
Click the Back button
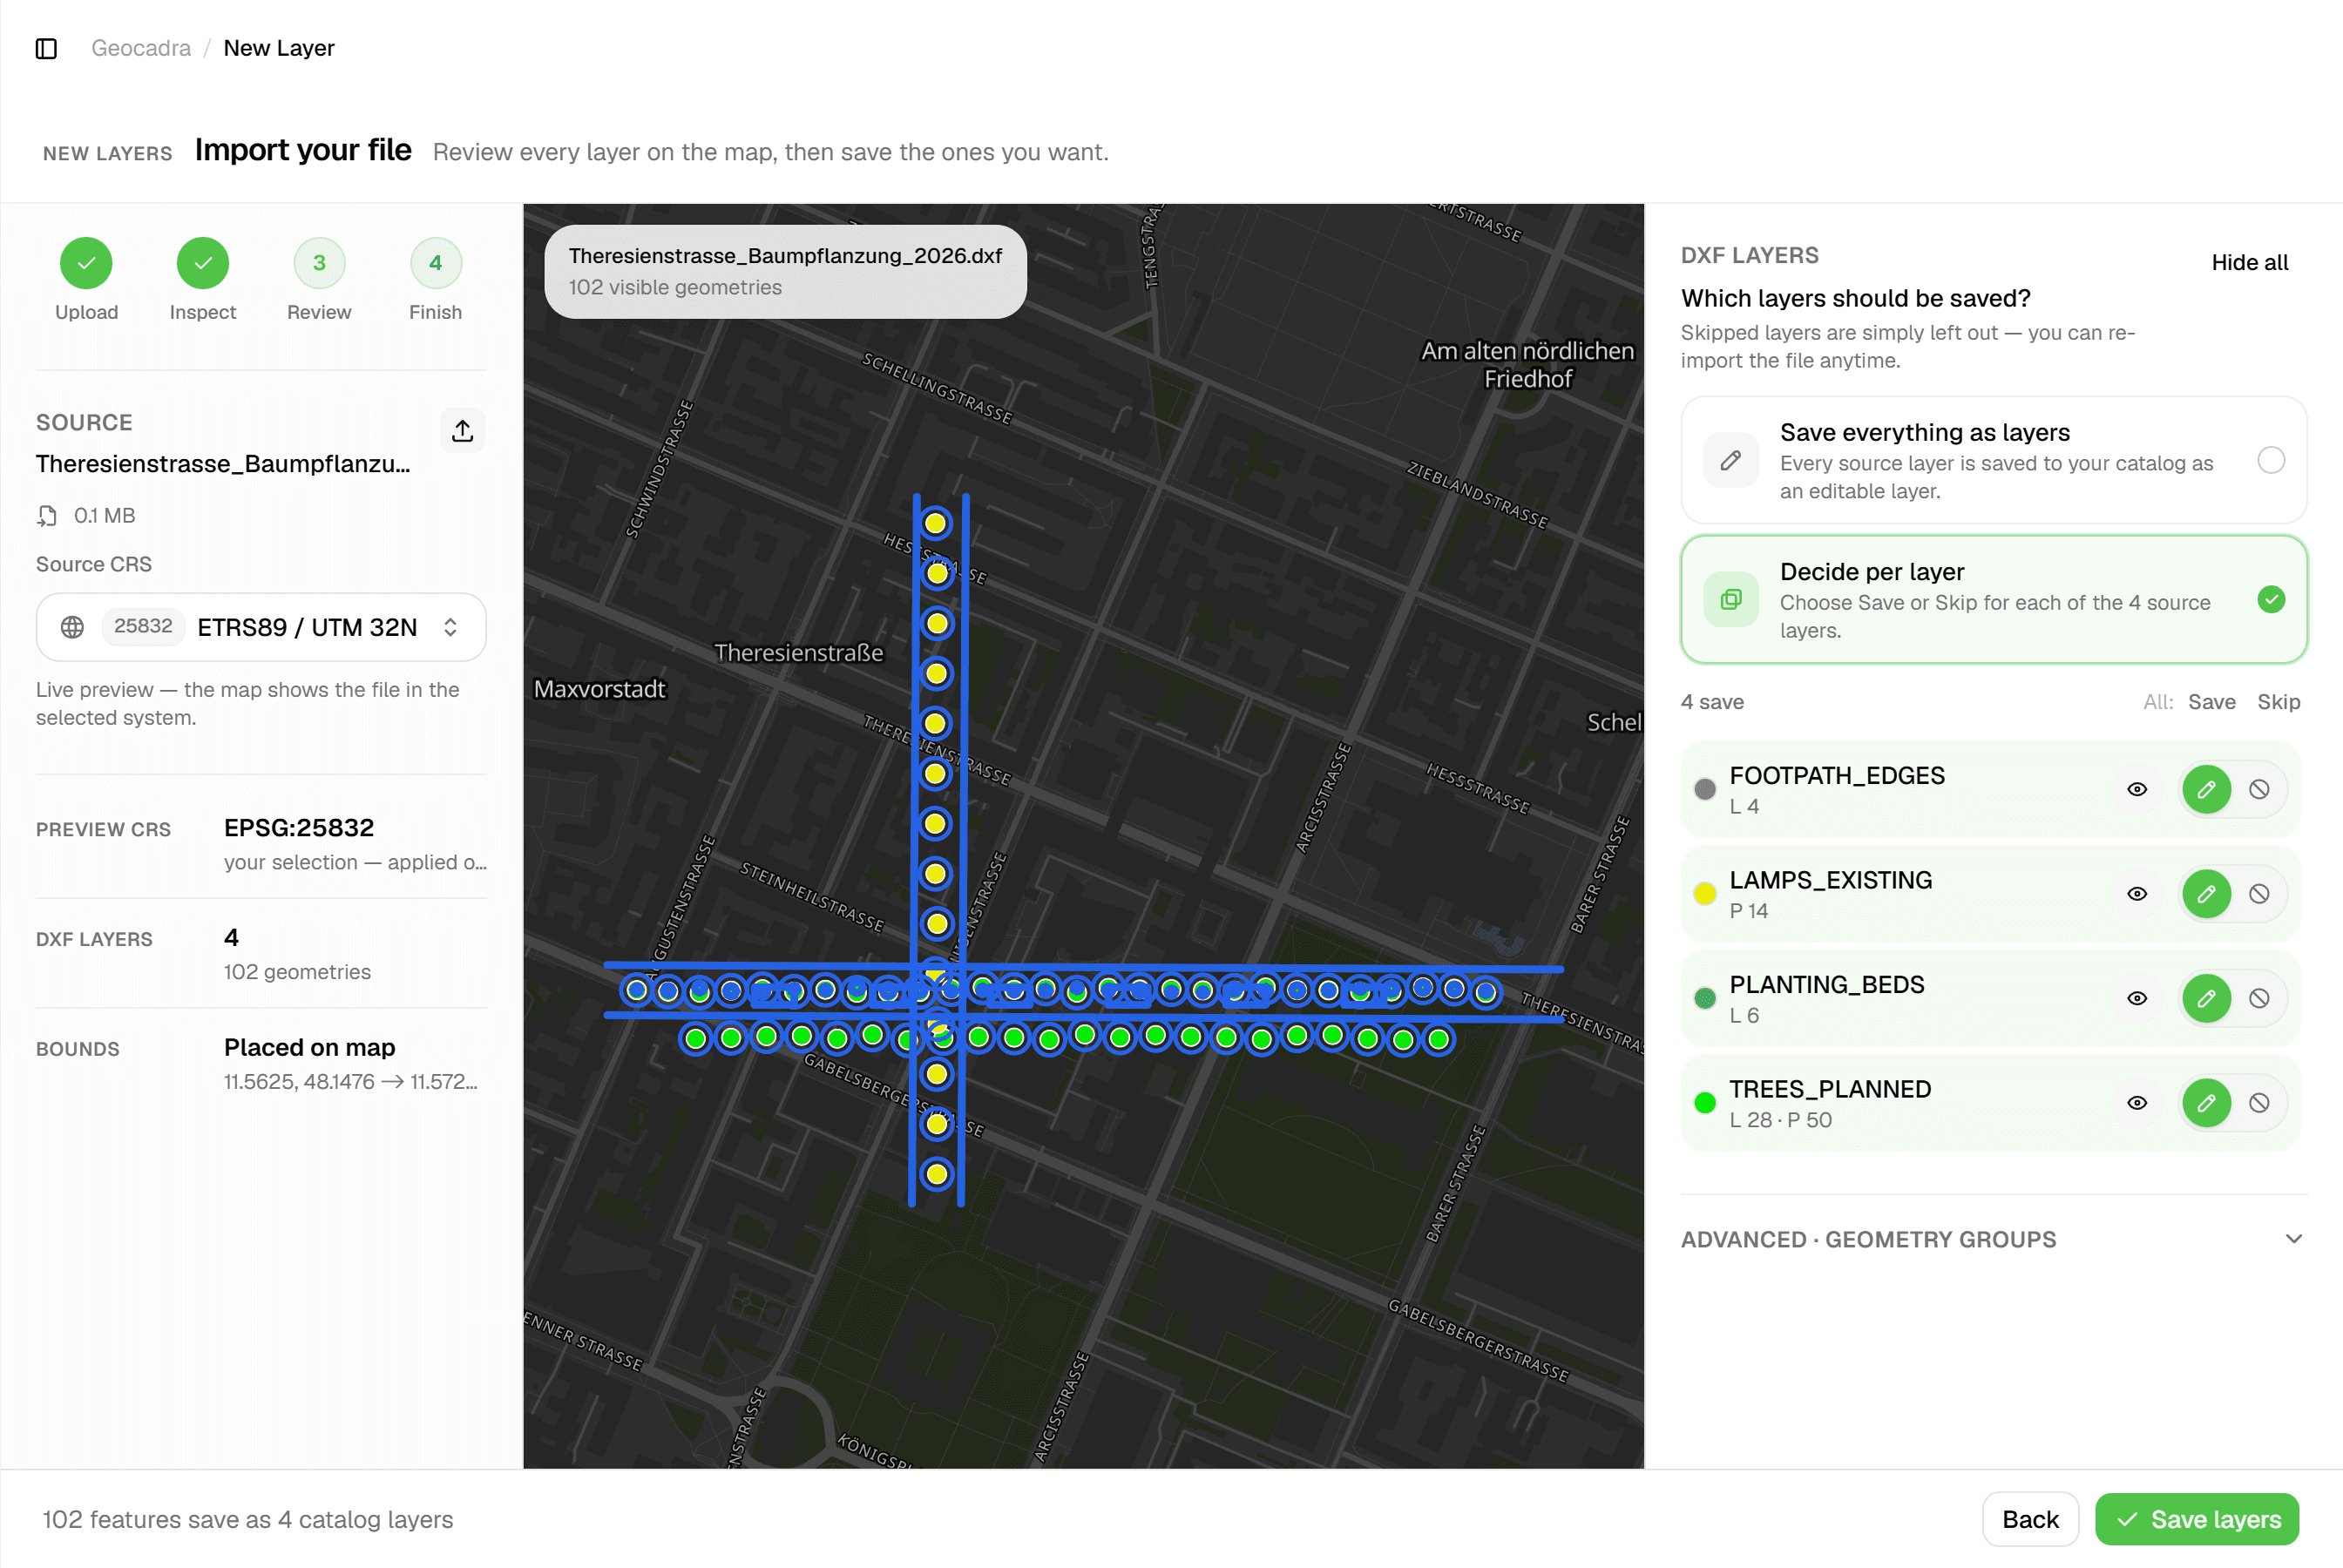click(x=2030, y=1519)
